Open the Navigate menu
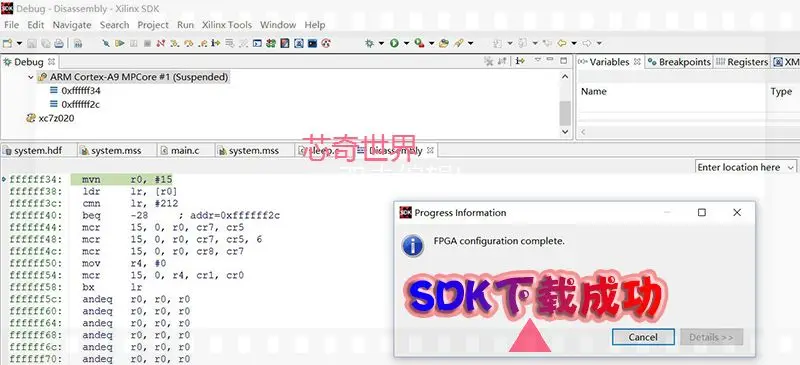 [72, 25]
